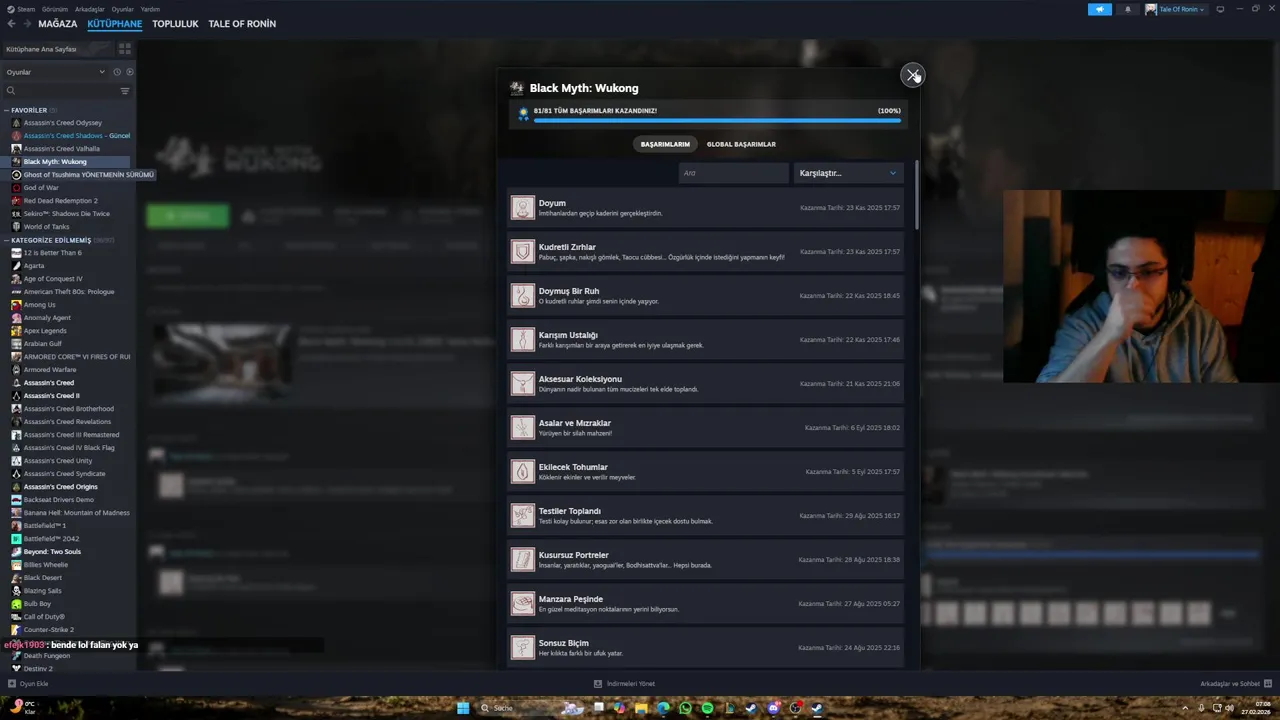Select Red Dead Redemption 2 in library
The height and width of the screenshot is (720, 1280).
[x=61, y=201]
